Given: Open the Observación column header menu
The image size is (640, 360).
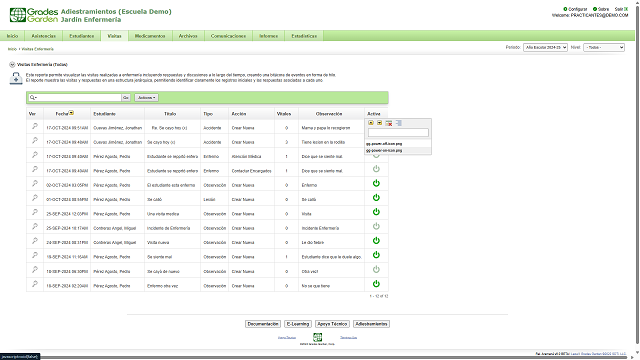Looking at the screenshot, I should (329, 114).
